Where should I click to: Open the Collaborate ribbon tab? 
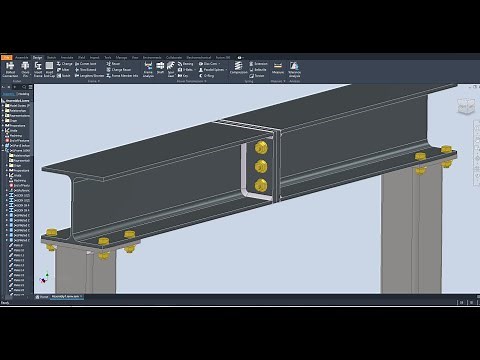tap(174, 58)
